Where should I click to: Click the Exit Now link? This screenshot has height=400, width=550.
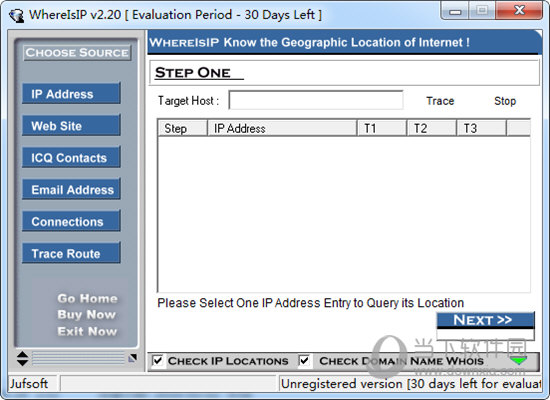[x=87, y=331]
